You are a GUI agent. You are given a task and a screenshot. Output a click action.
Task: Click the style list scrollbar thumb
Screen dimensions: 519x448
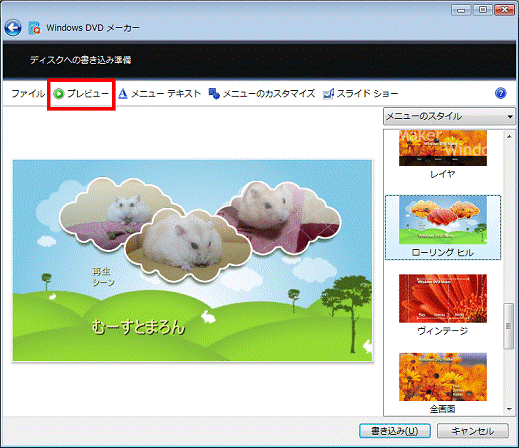tap(509, 326)
